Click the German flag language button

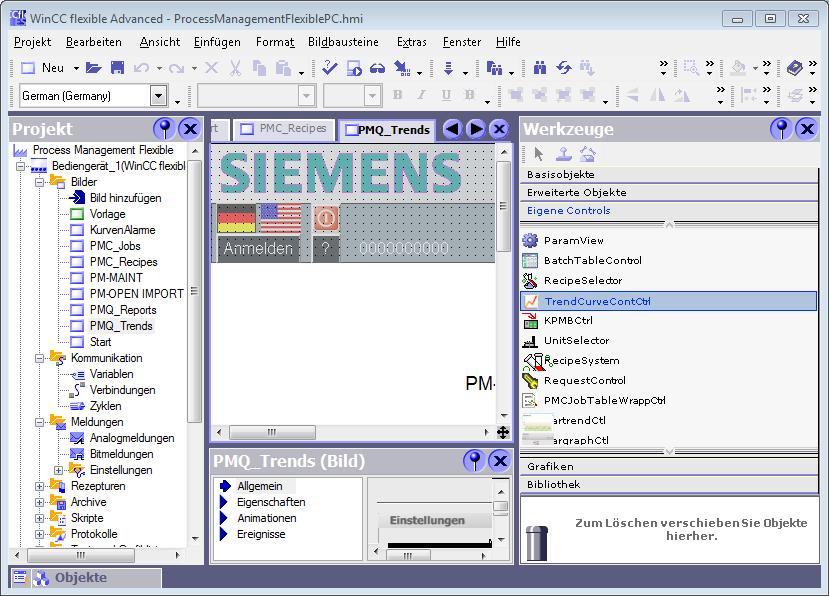tap(236, 218)
